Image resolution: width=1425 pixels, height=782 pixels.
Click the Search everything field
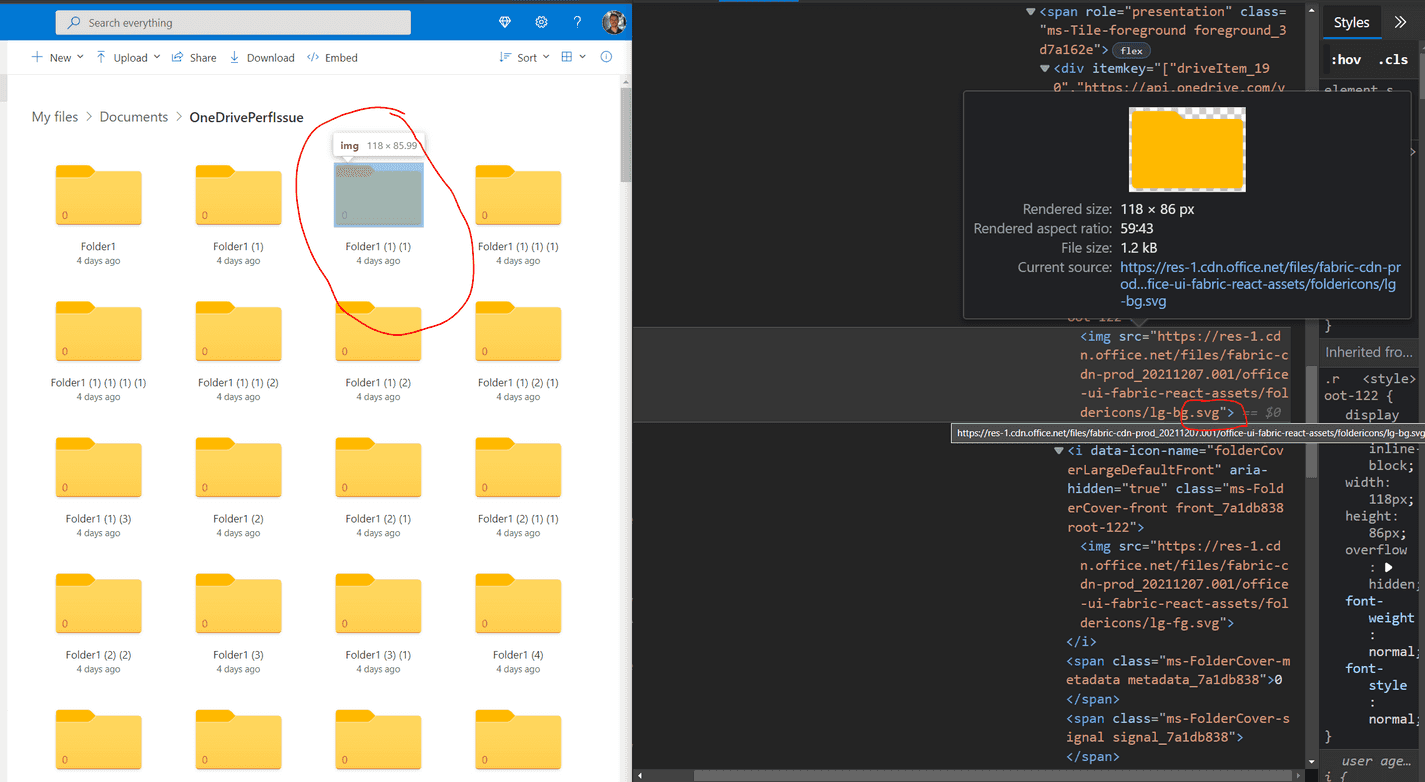tap(232, 21)
